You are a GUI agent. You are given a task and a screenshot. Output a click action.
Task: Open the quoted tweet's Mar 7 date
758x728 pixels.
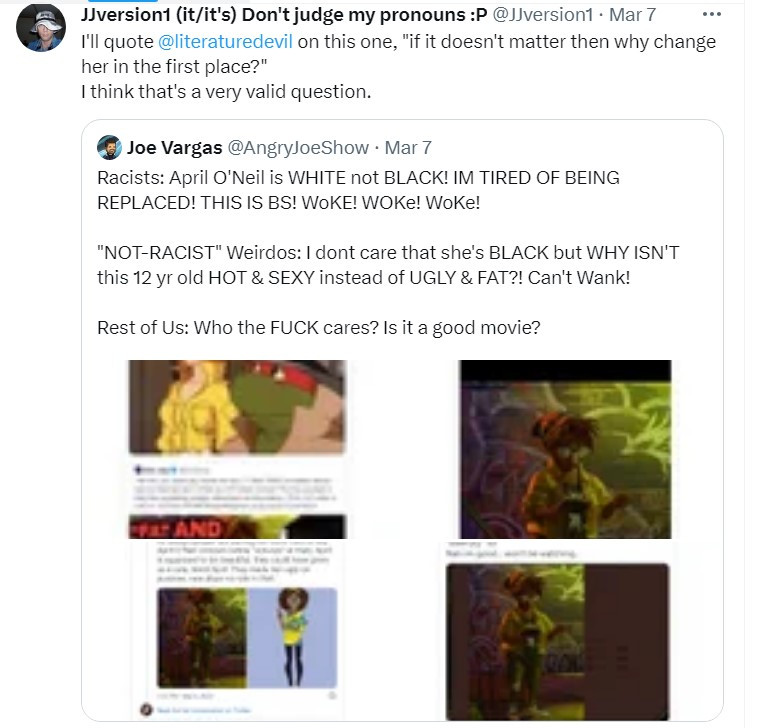408,147
